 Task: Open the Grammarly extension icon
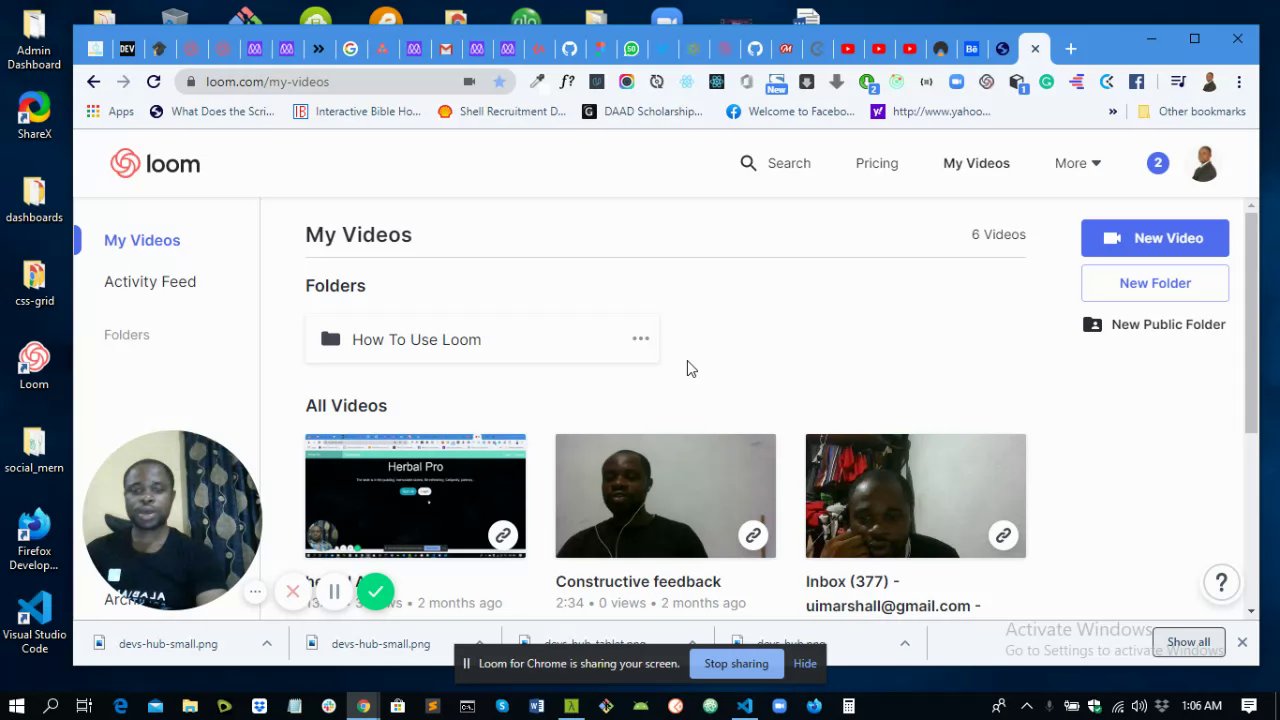[1047, 82]
